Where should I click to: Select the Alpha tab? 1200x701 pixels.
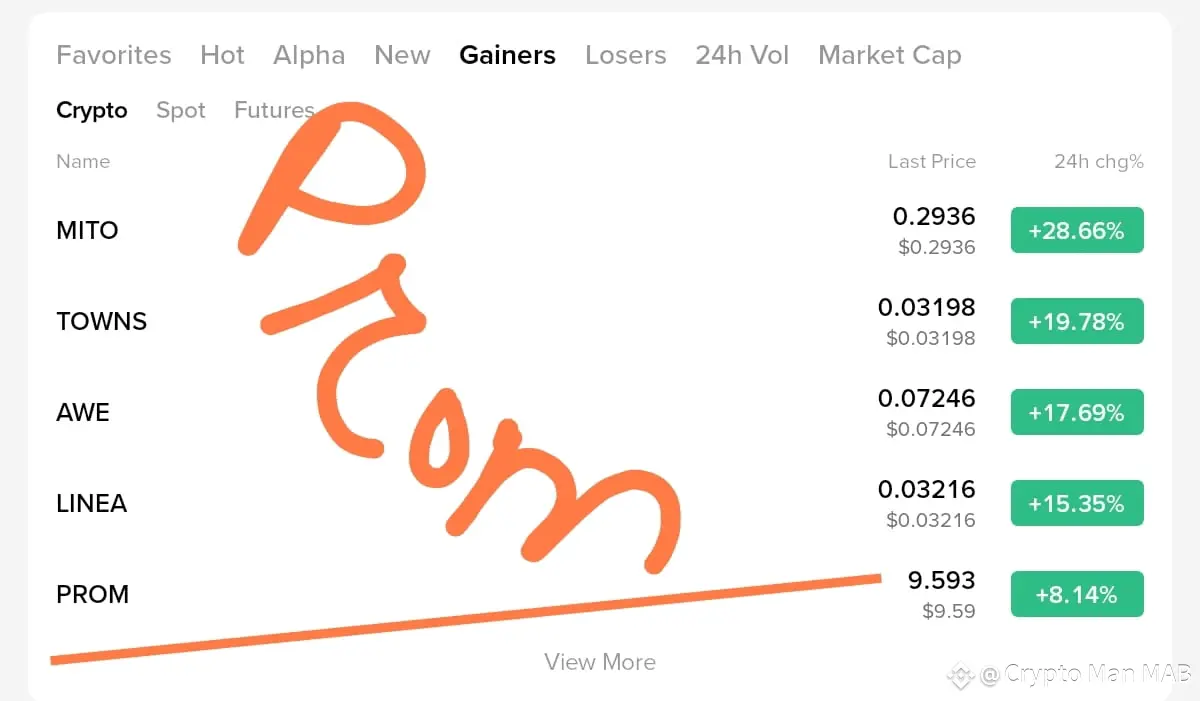pos(309,55)
